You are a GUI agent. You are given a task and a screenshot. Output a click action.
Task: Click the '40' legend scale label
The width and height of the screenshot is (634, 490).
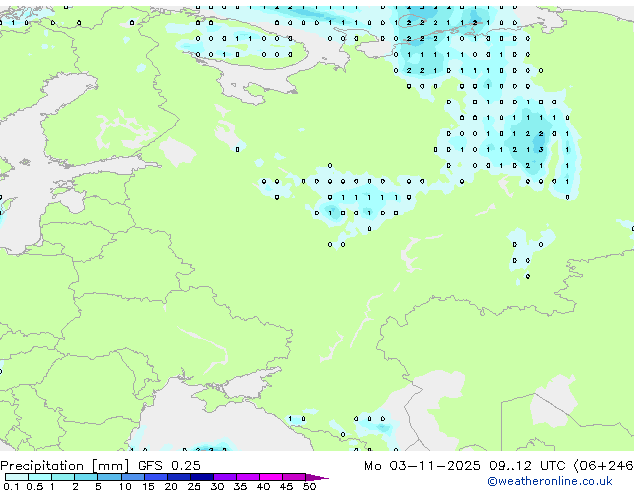click(x=263, y=486)
